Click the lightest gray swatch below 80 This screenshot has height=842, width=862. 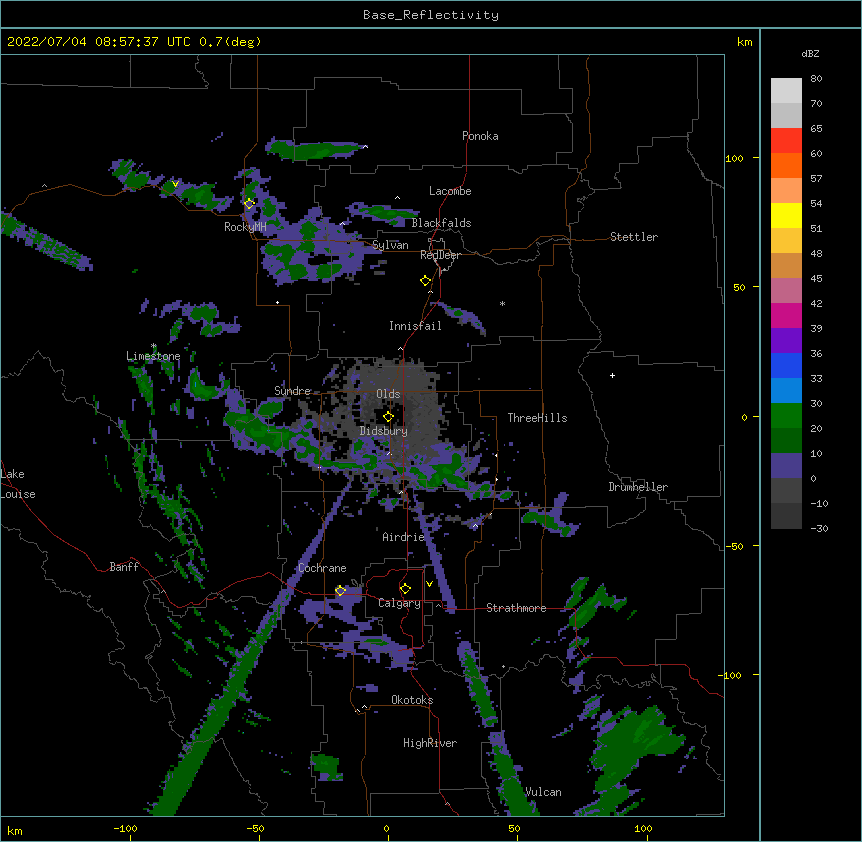pyautogui.click(x=786, y=91)
